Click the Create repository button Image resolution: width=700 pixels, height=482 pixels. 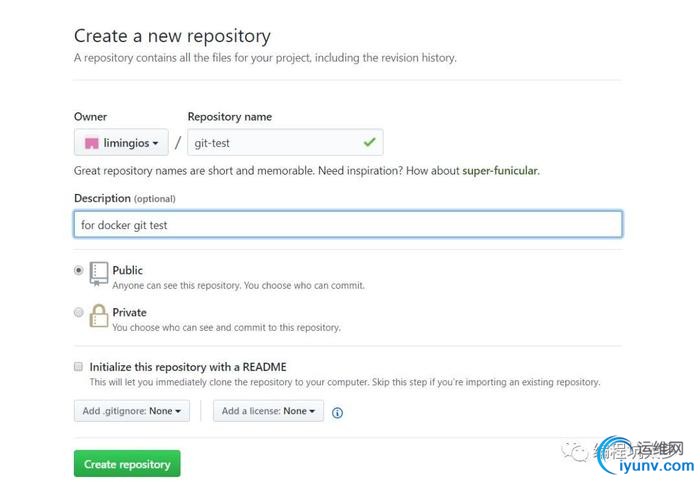click(127, 464)
